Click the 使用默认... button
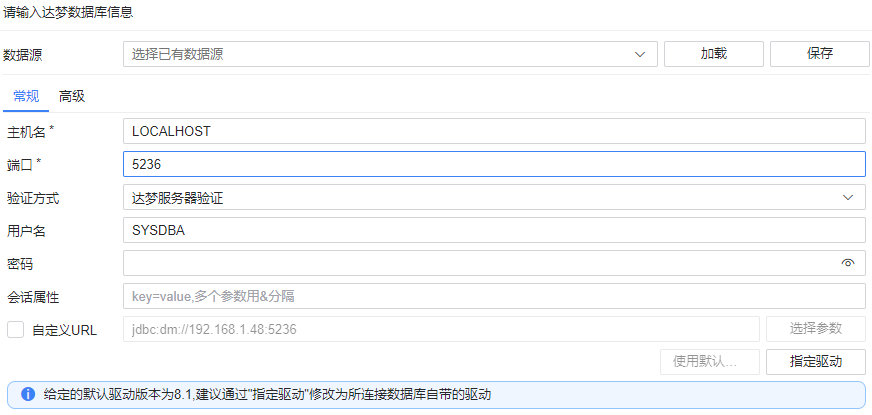The image size is (872, 415). click(710, 362)
